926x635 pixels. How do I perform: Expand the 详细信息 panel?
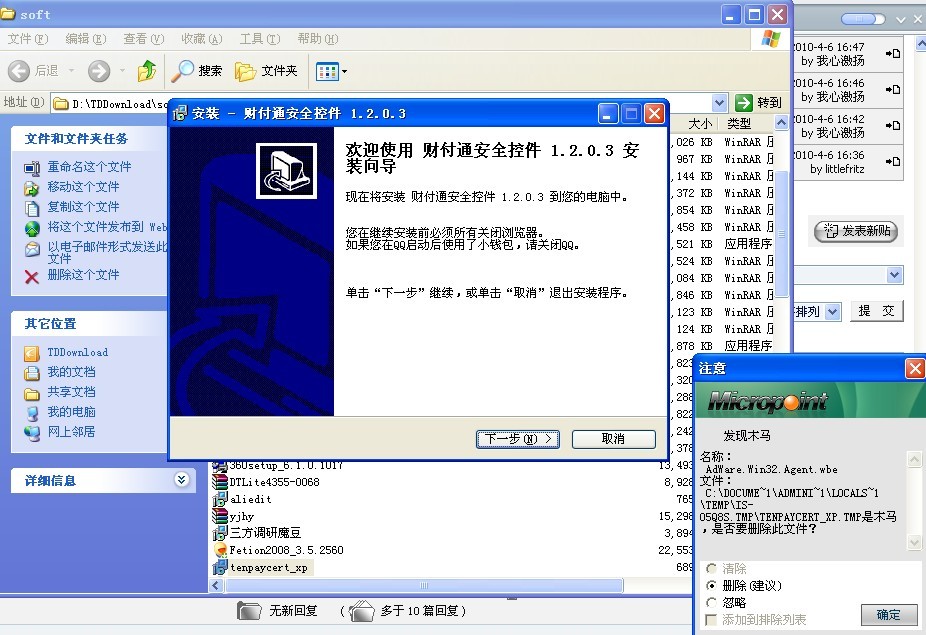coord(181,480)
